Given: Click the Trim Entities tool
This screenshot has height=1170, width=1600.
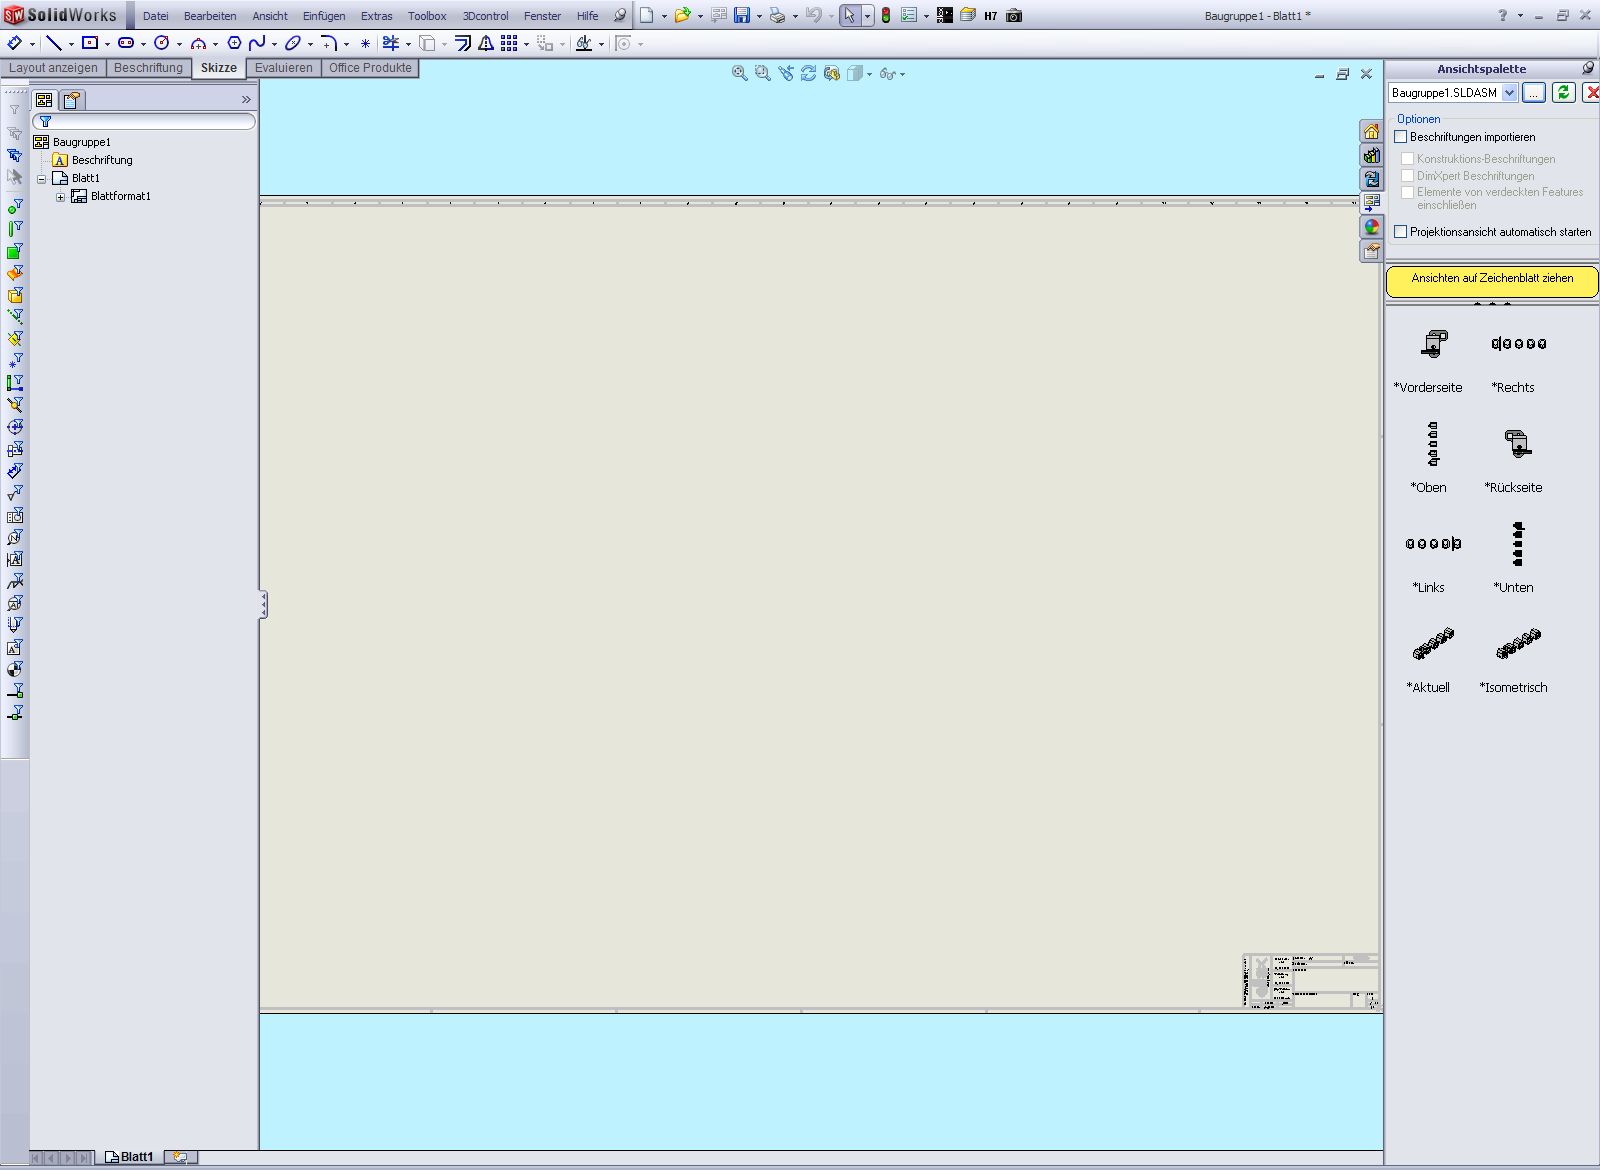Looking at the screenshot, I should pyautogui.click(x=391, y=43).
